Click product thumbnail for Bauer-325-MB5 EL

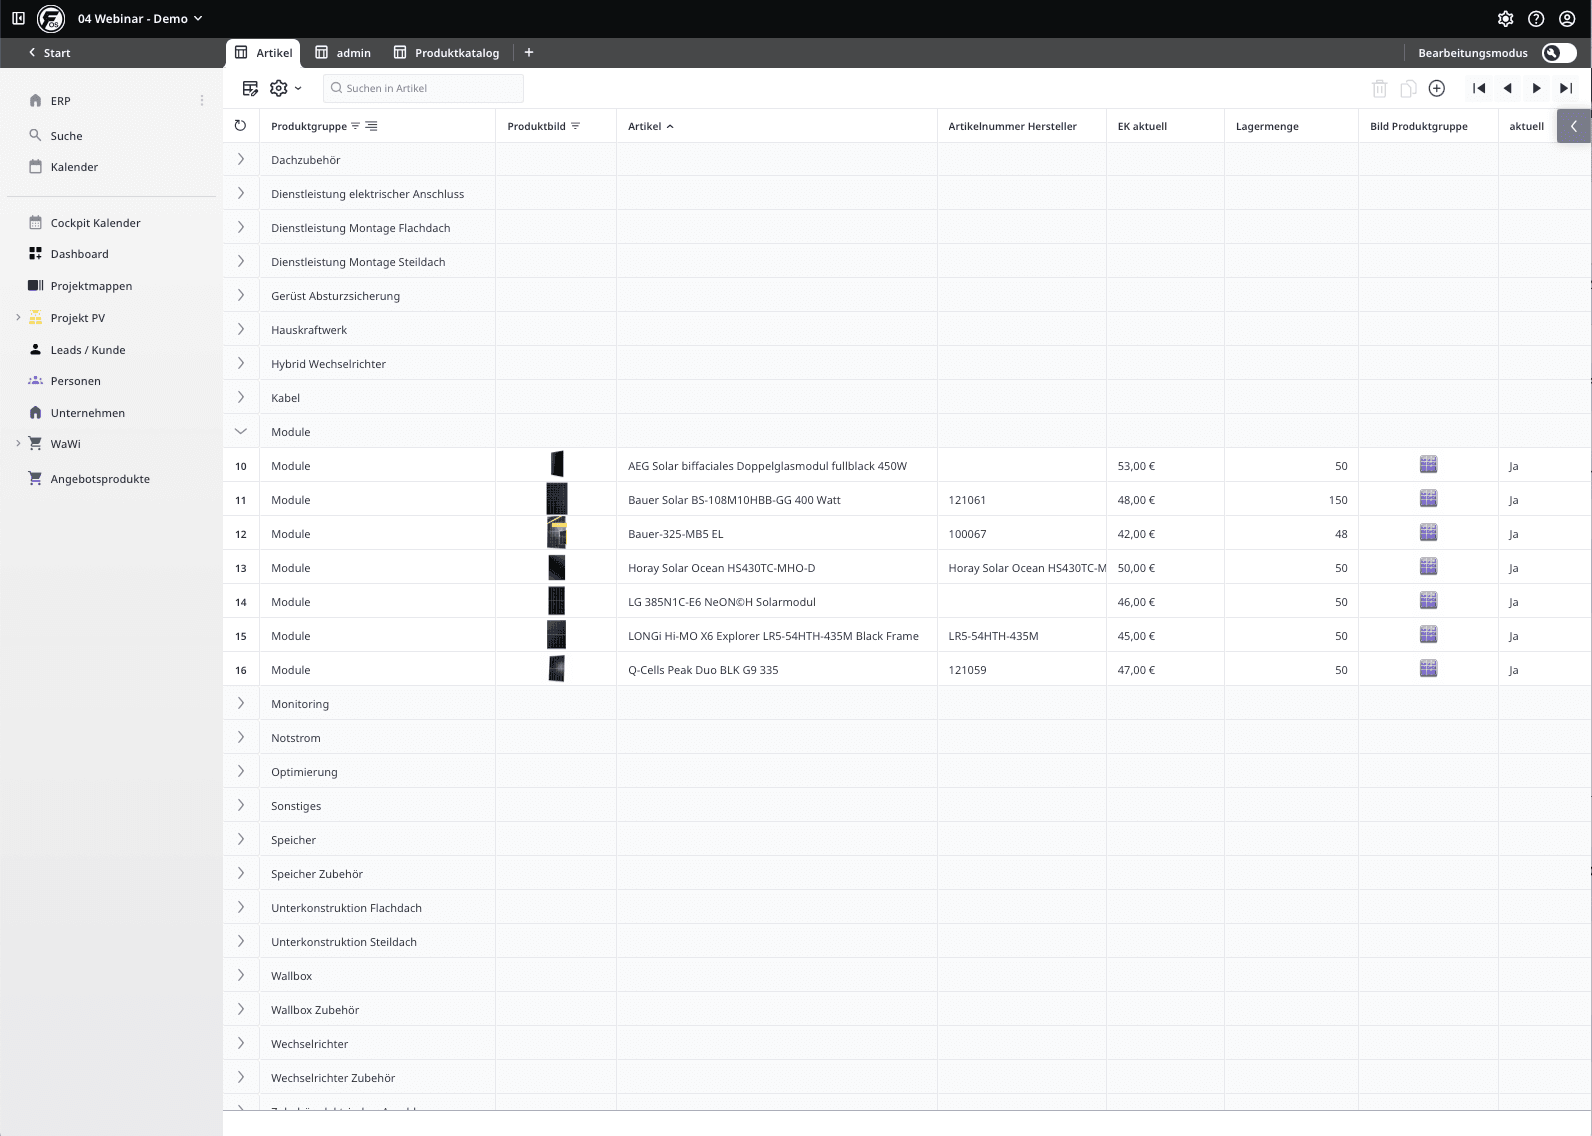click(557, 534)
